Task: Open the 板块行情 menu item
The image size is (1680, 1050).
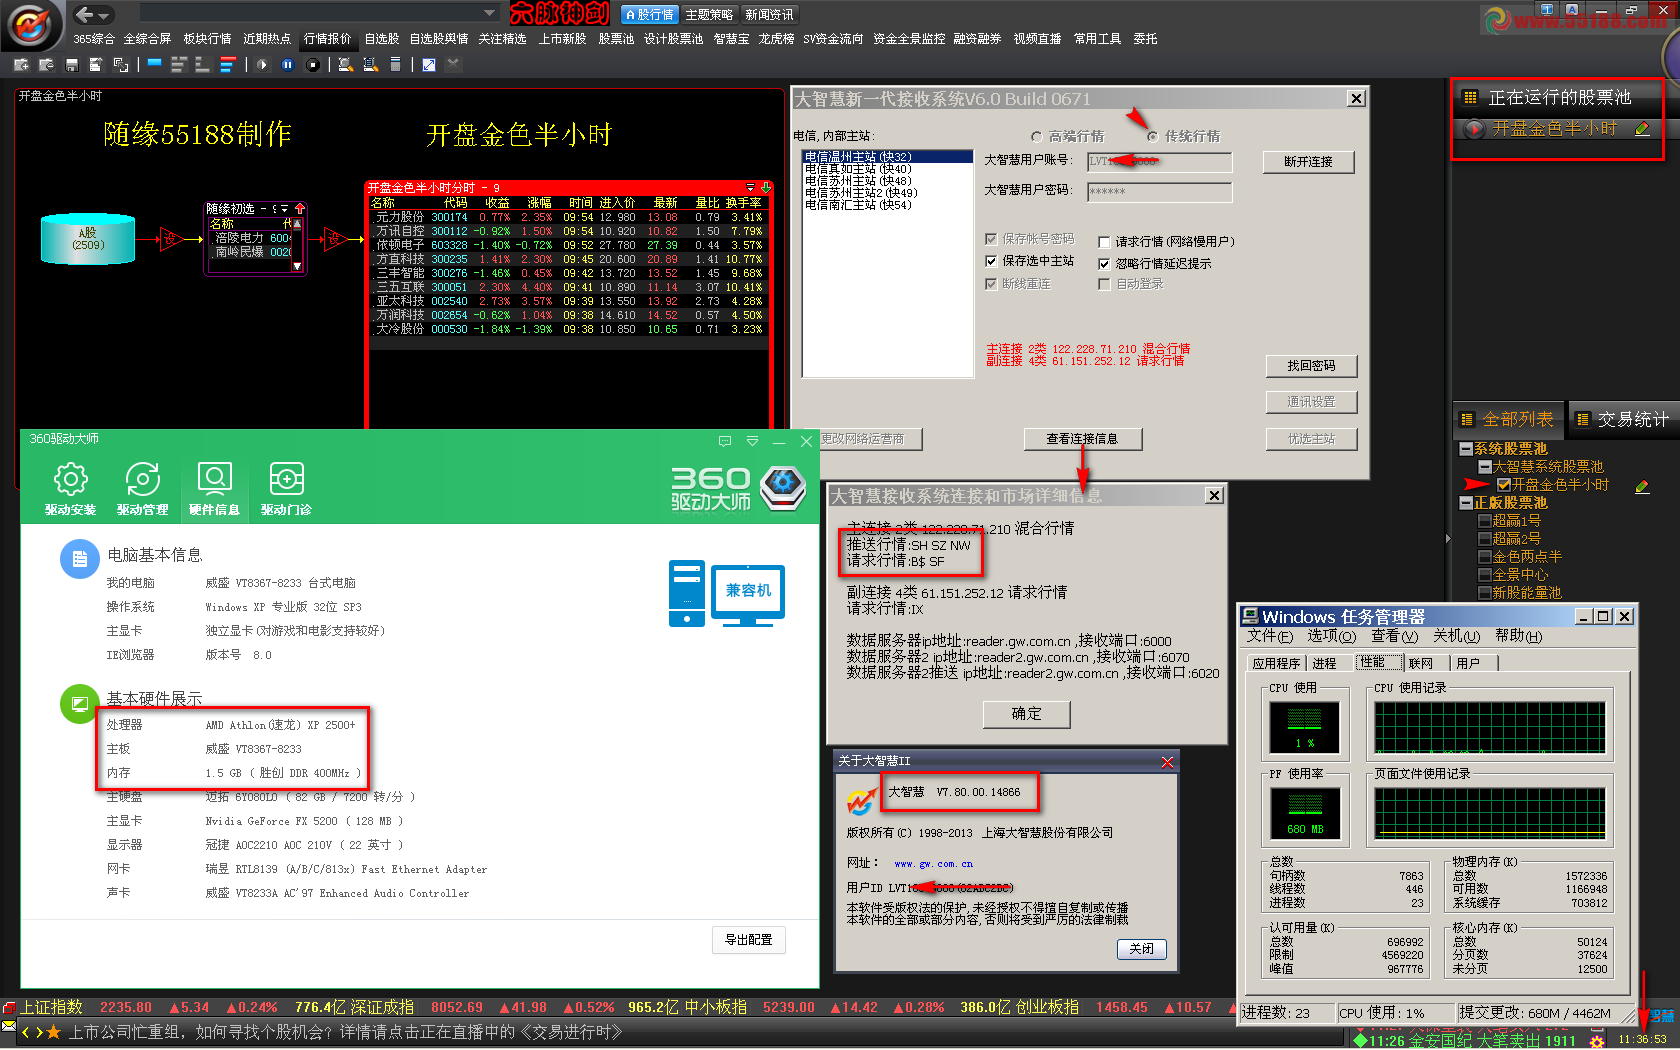Action: point(207,39)
